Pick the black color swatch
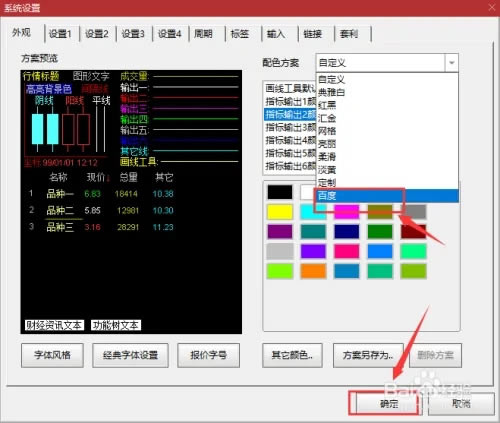 point(280,192)
